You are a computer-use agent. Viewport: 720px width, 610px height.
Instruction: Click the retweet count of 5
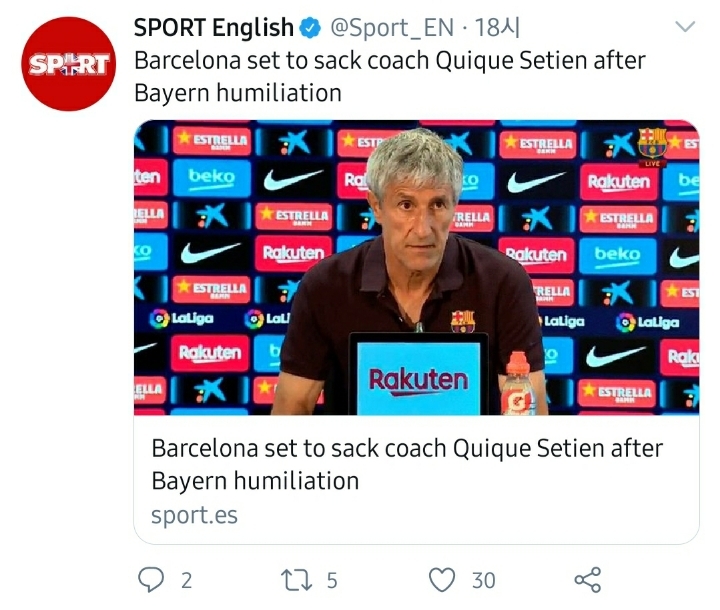click(x=332, y=579)
